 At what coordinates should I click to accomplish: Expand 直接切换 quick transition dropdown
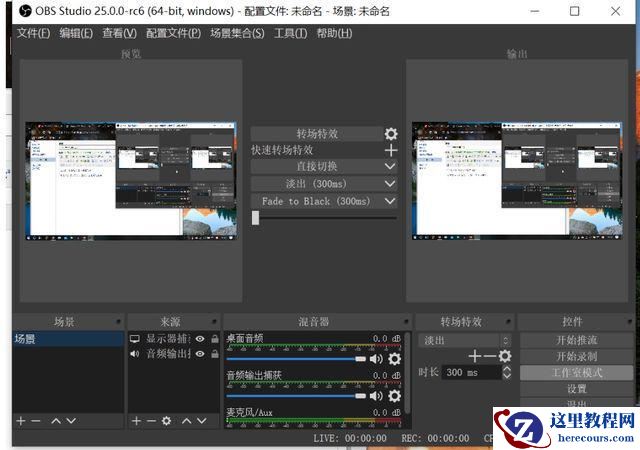pyautogui.click(x=390, y=166)
